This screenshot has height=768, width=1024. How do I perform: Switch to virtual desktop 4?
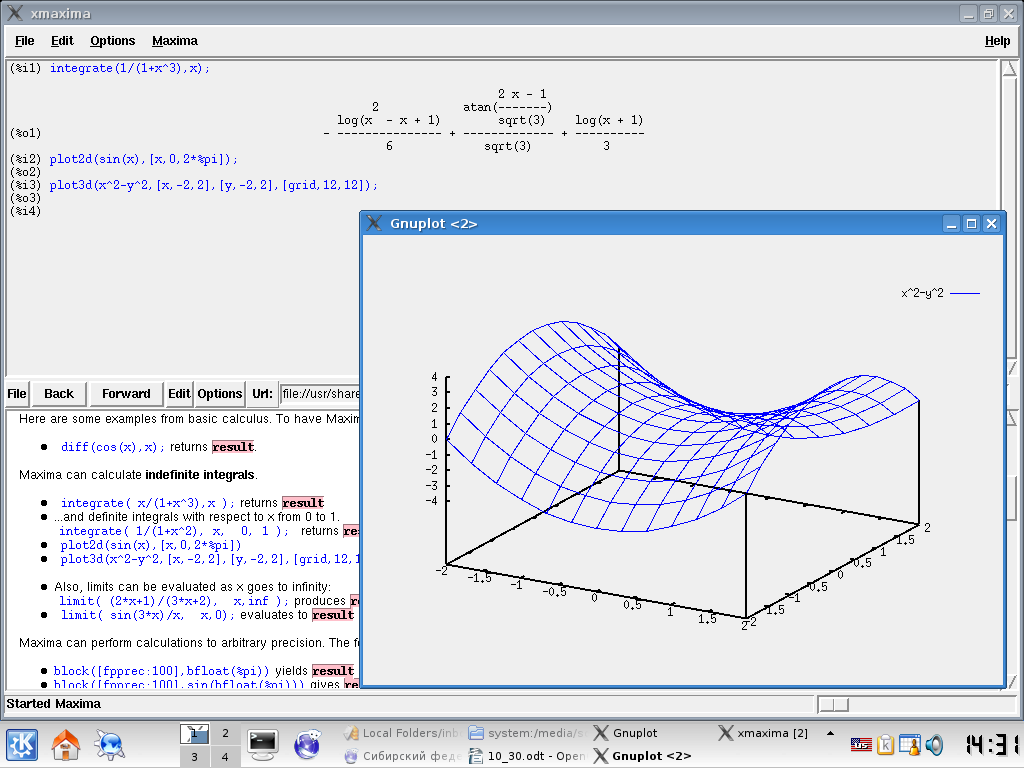(225, 757)
